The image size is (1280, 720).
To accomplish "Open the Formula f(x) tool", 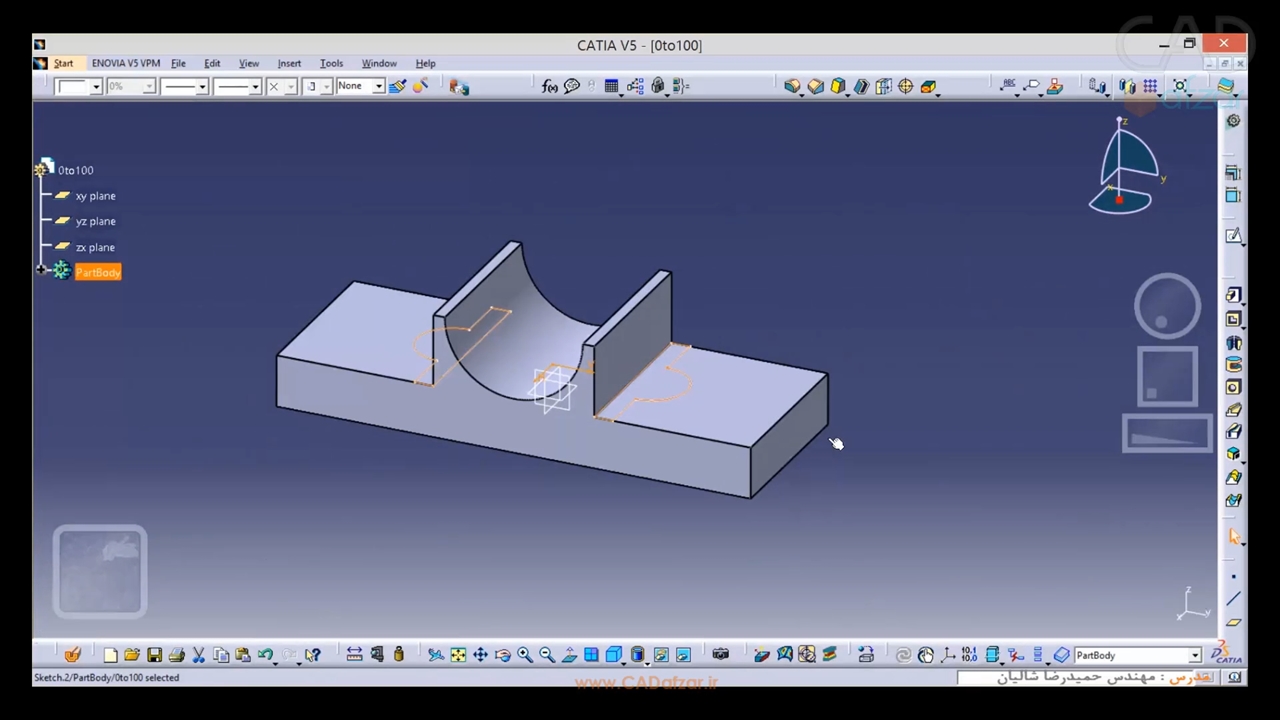I will (x=549, y=87).
